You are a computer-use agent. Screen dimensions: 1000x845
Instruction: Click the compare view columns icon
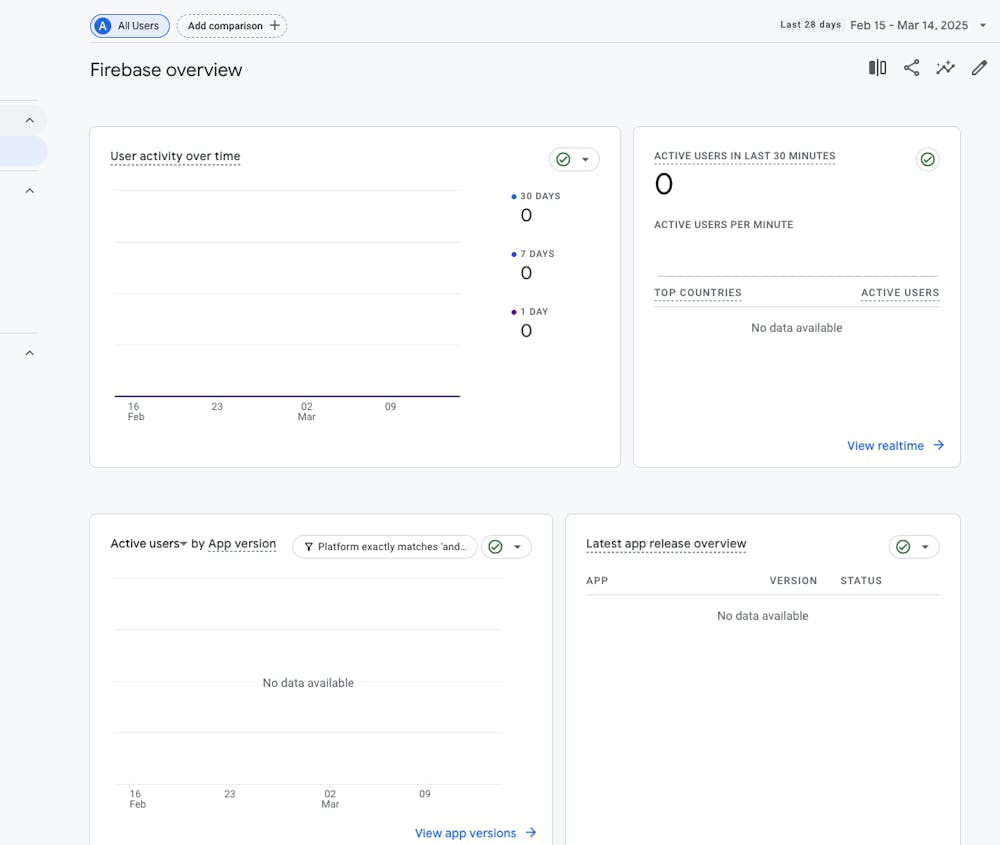[877, 68]
